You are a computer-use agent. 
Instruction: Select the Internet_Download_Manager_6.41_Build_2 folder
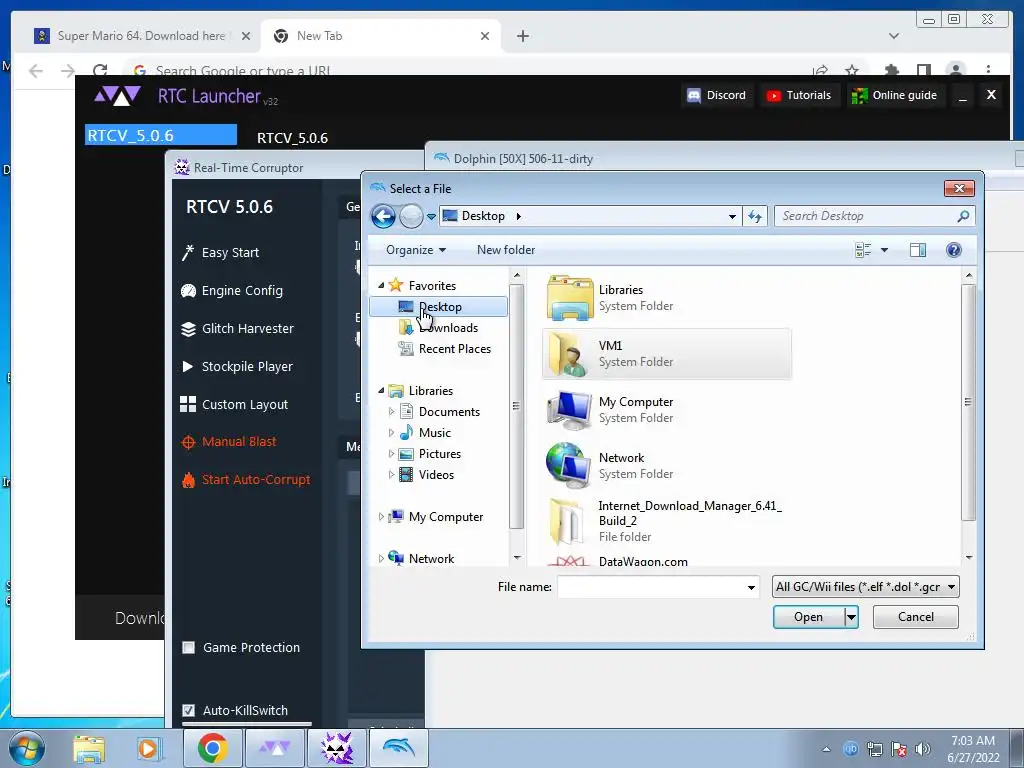pos(666,521)
